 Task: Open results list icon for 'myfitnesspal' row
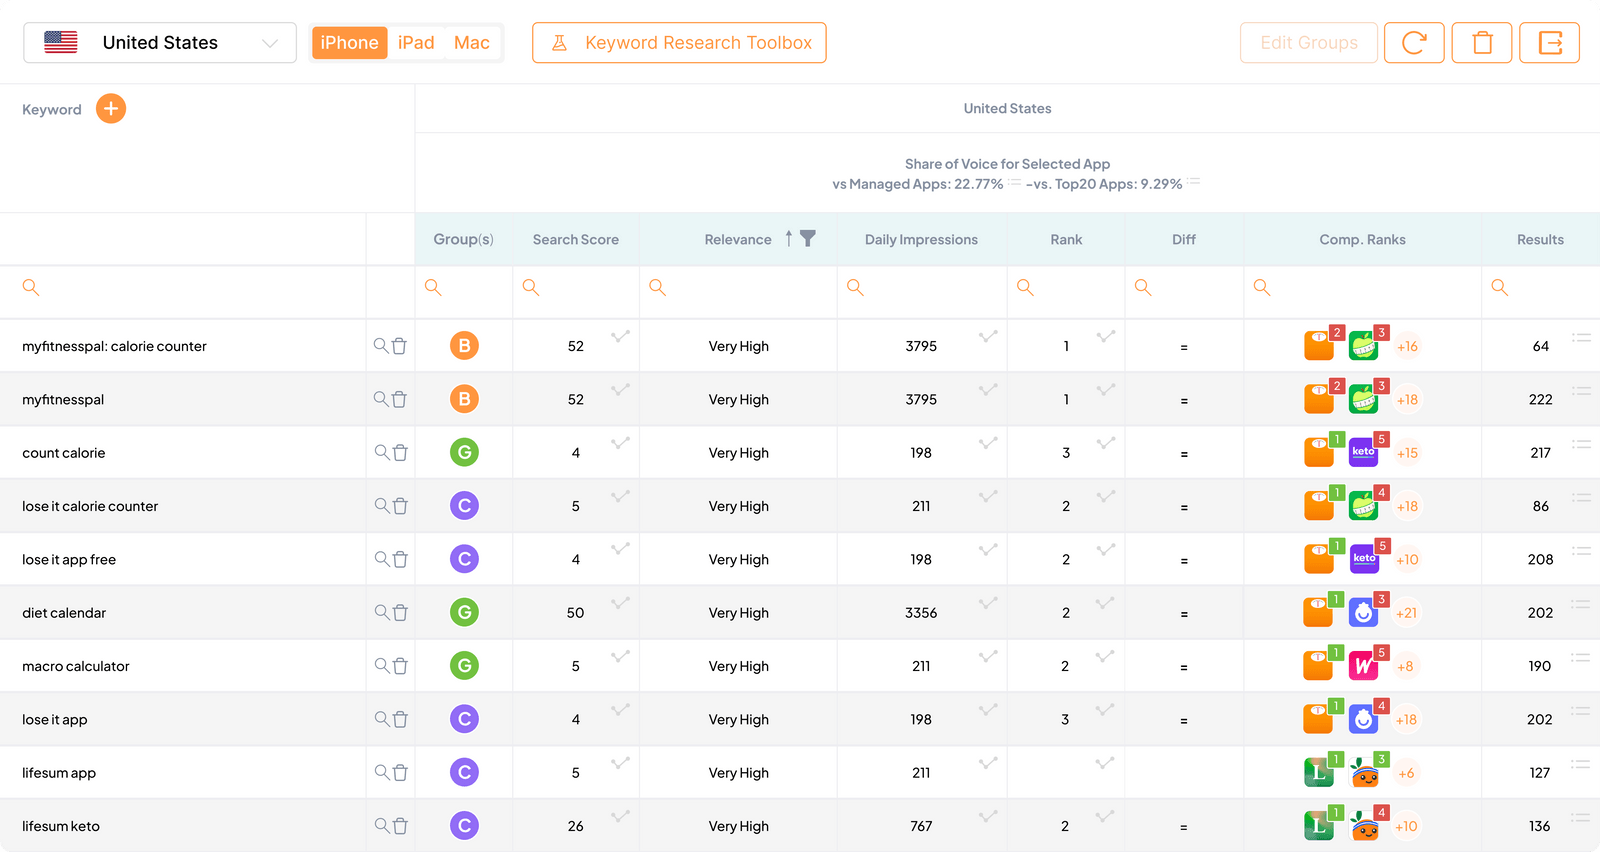pos(1581,391)
